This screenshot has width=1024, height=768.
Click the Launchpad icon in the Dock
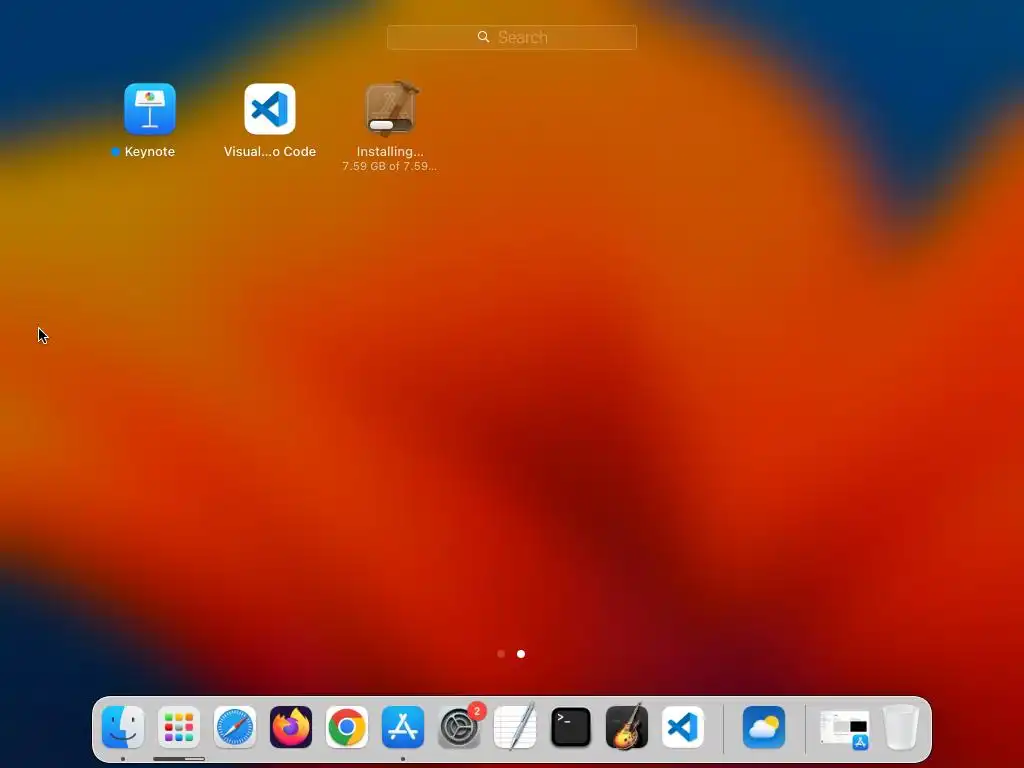pyautogui.click(x=179, y=727)
